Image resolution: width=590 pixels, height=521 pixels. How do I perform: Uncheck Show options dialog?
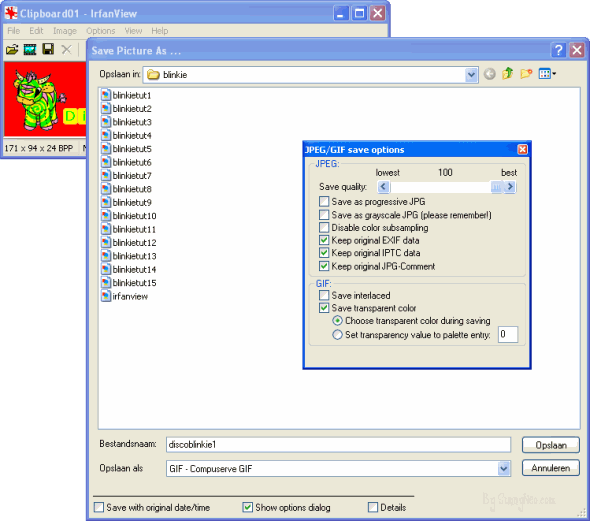(x=248, y=507)
